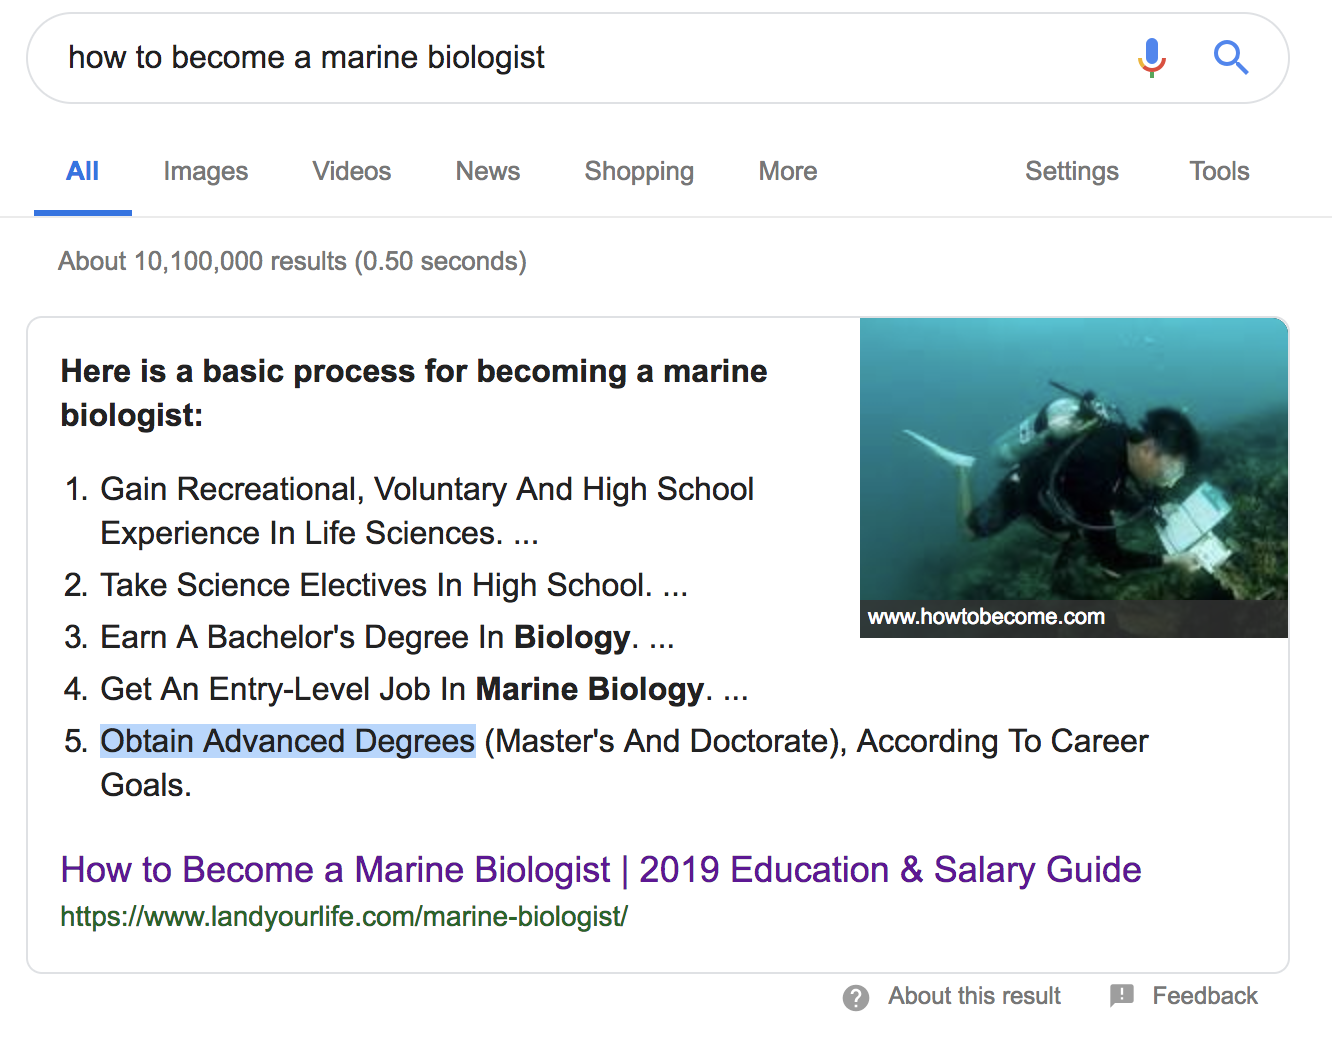Select the All results tab
Viewport: 1332px width, 1054px height.
point(83,171)
